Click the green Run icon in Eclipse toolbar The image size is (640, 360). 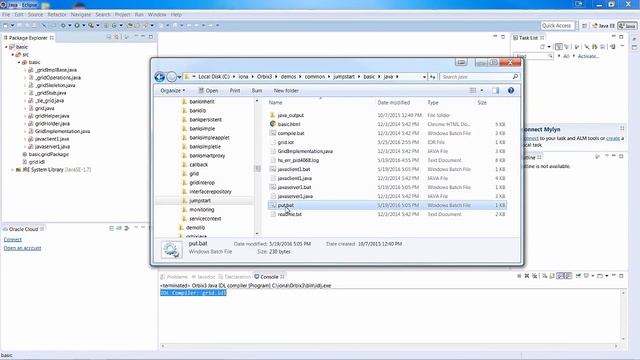pos(77,25)
